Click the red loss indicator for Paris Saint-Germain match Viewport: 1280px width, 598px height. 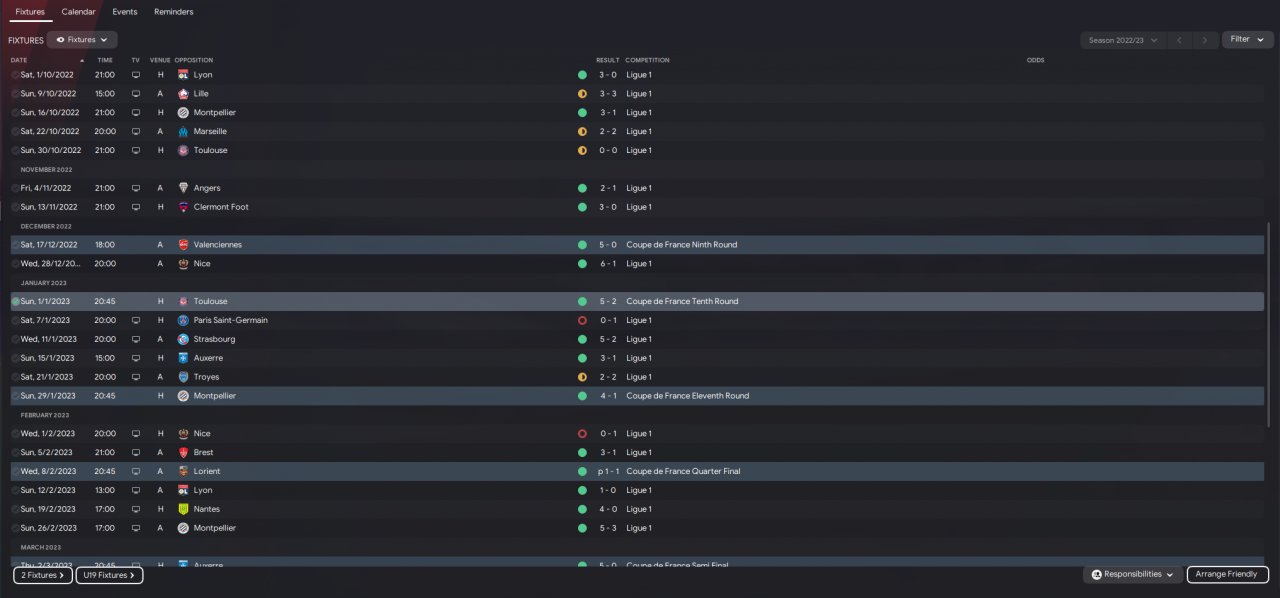[x=582, y=321]
